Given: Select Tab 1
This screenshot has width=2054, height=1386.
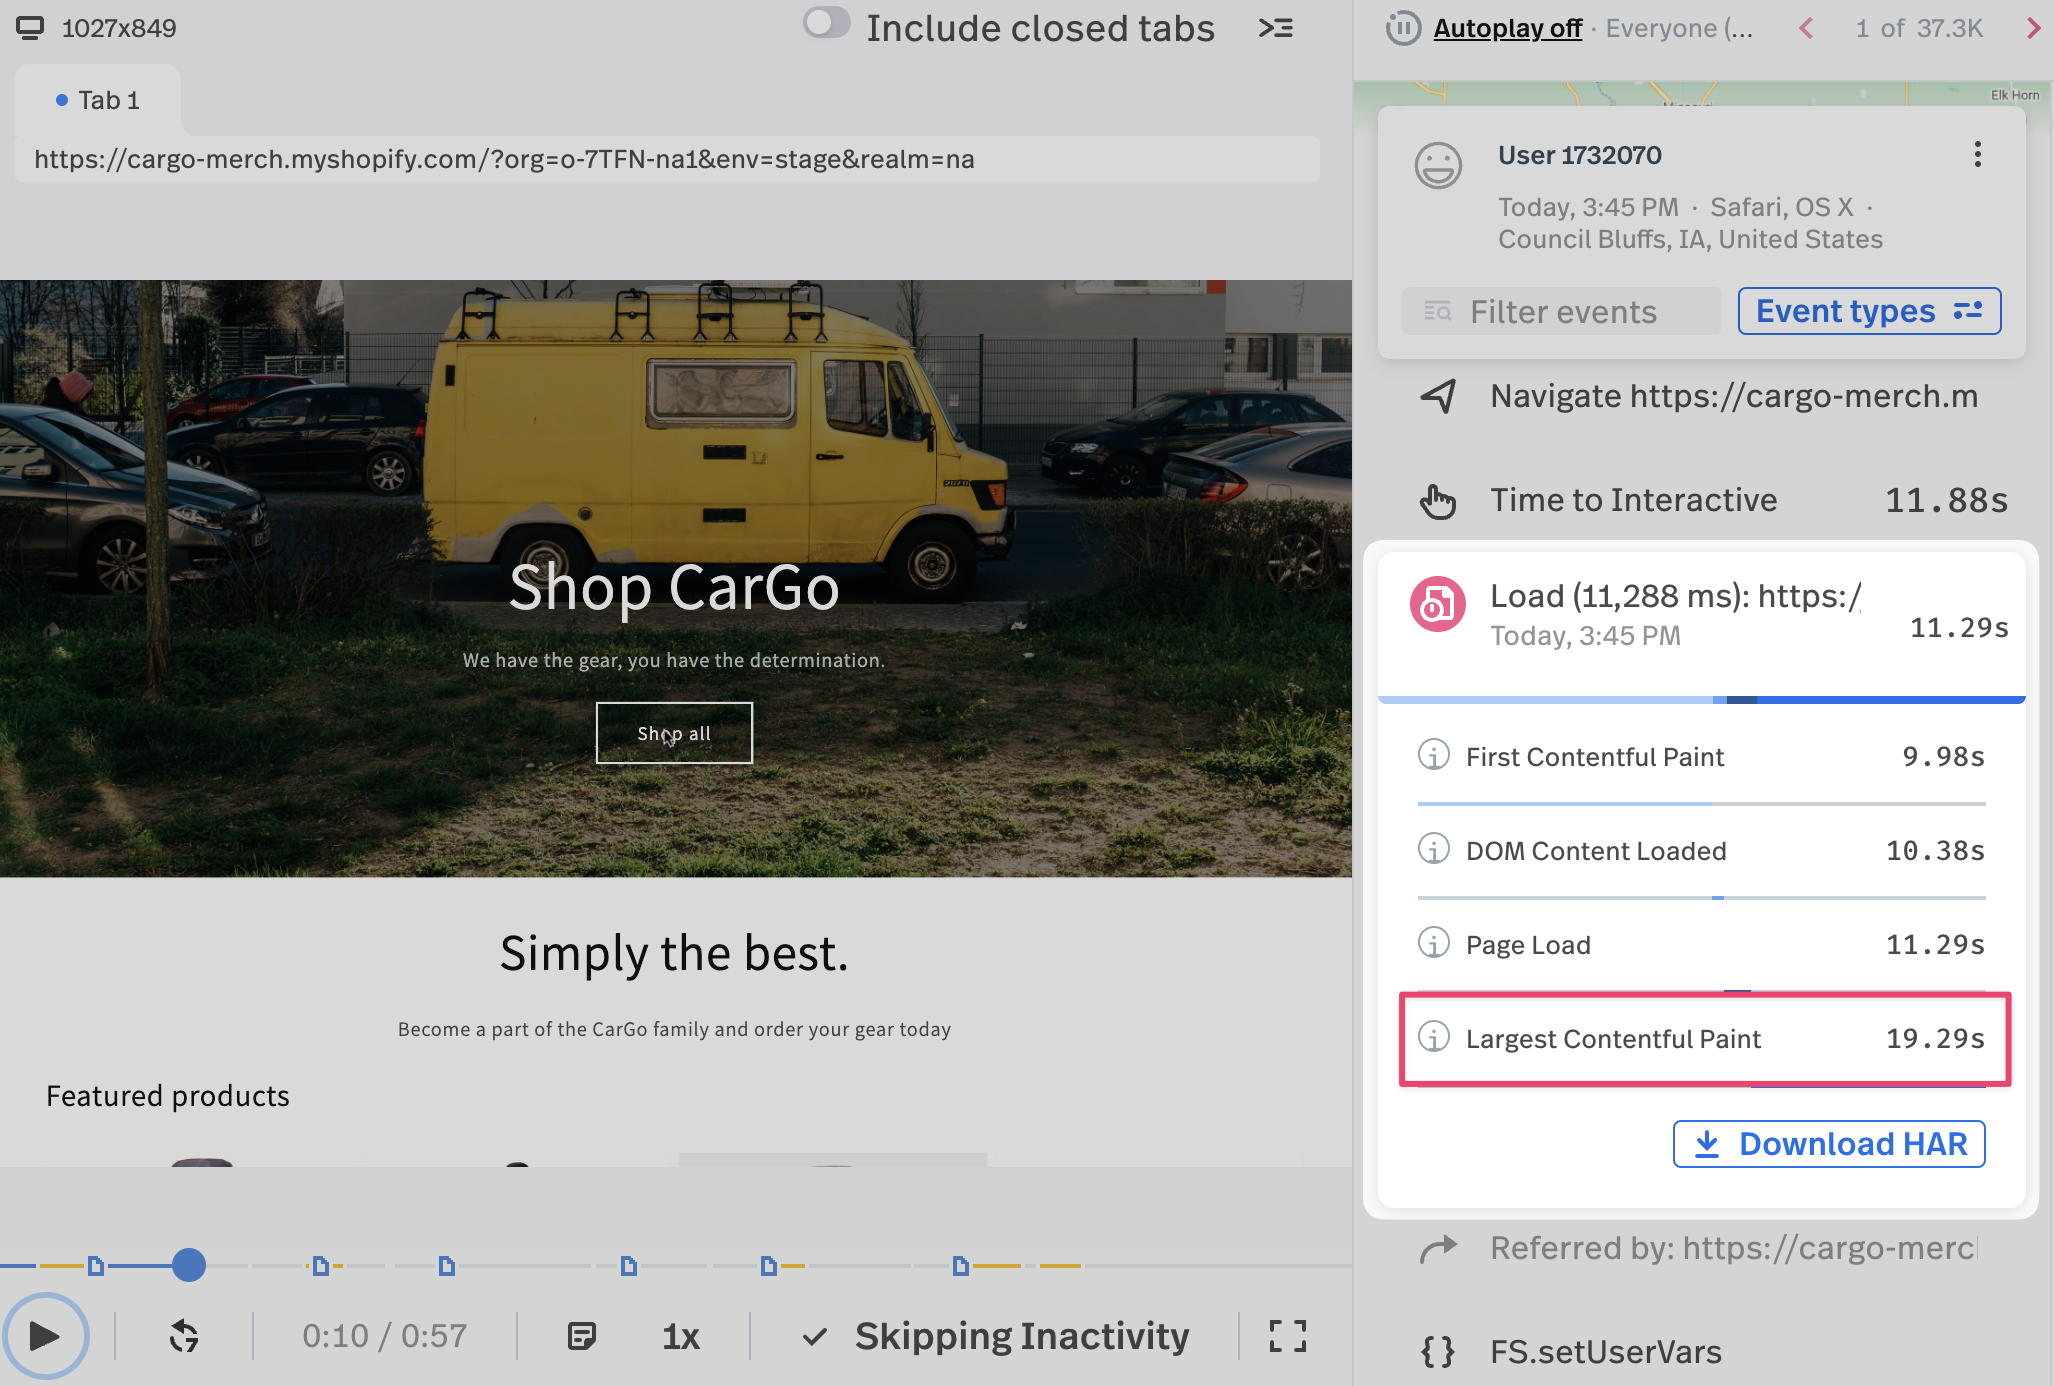Looking at the screenshot, I should point(98,100).
